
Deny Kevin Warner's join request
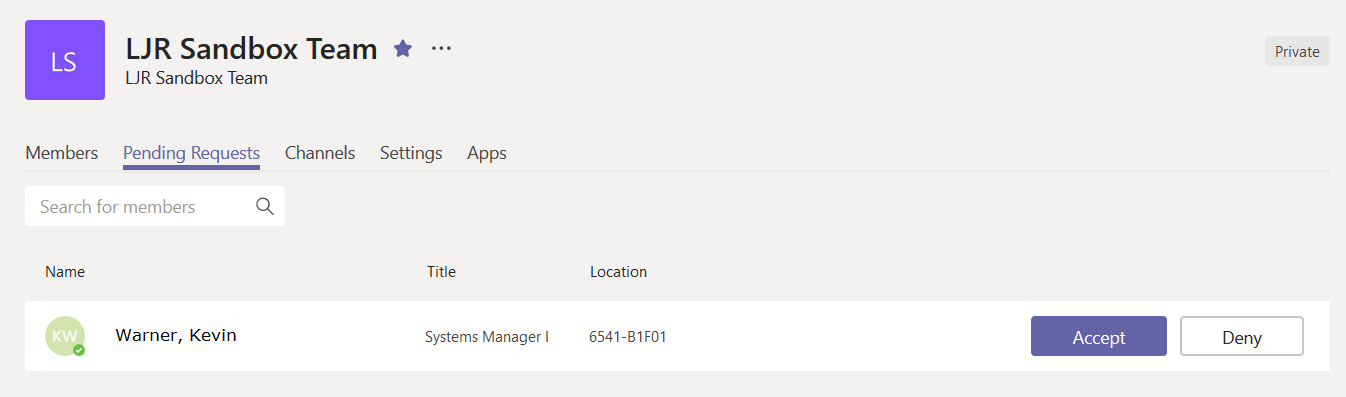point(1242,336)
